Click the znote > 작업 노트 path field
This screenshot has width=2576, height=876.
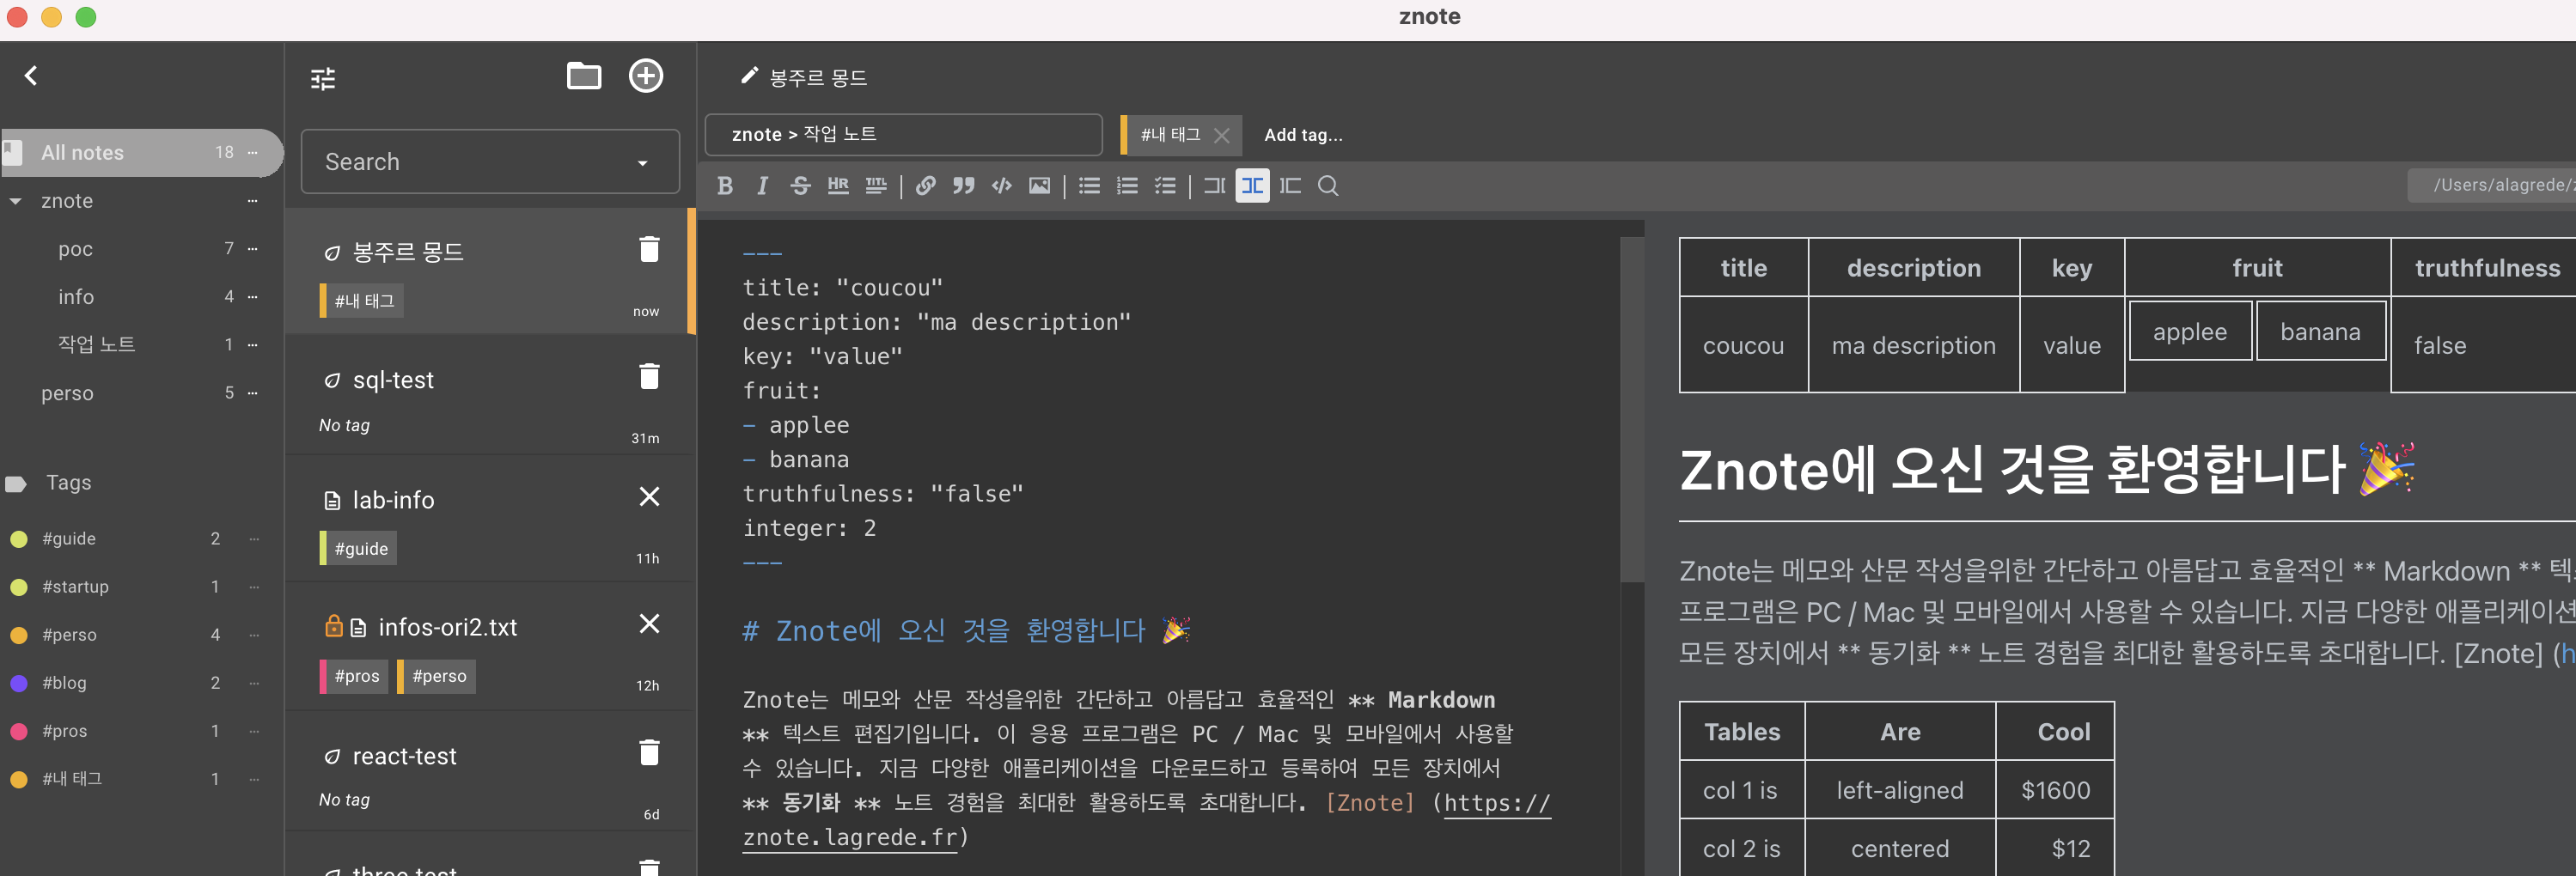[903, 134]
